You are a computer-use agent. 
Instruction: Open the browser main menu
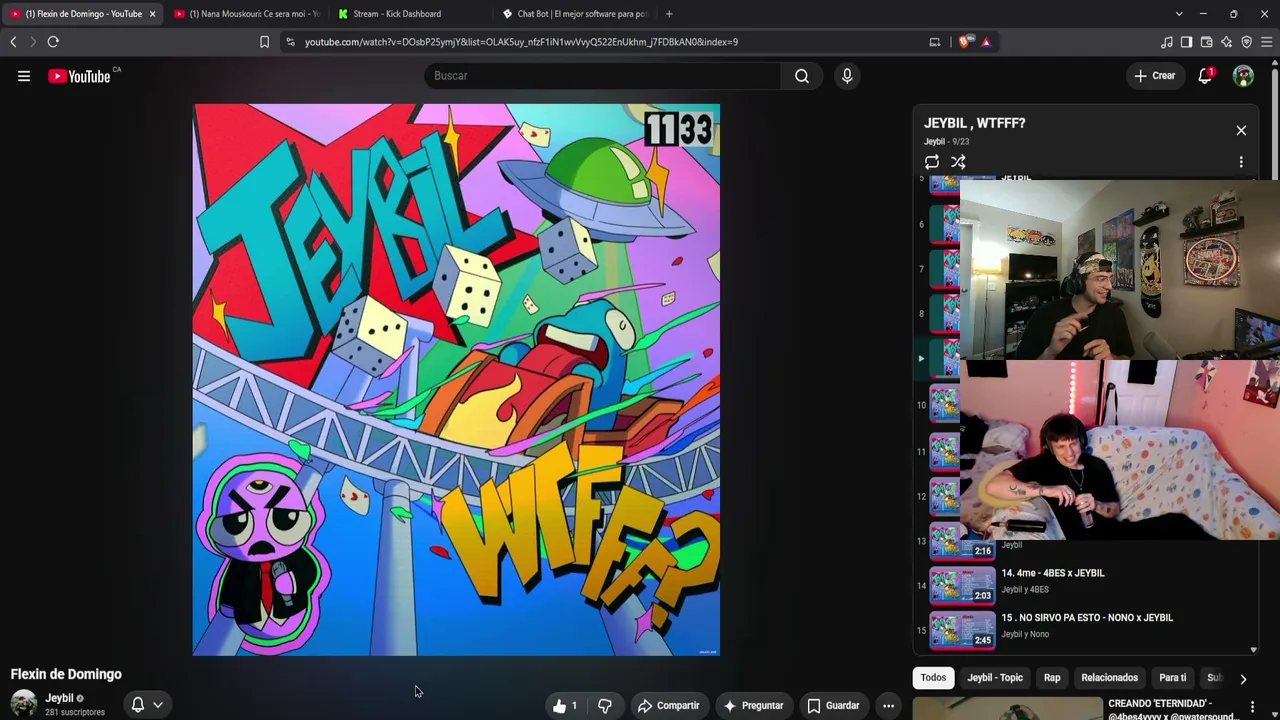click(x=1266, y=42)
